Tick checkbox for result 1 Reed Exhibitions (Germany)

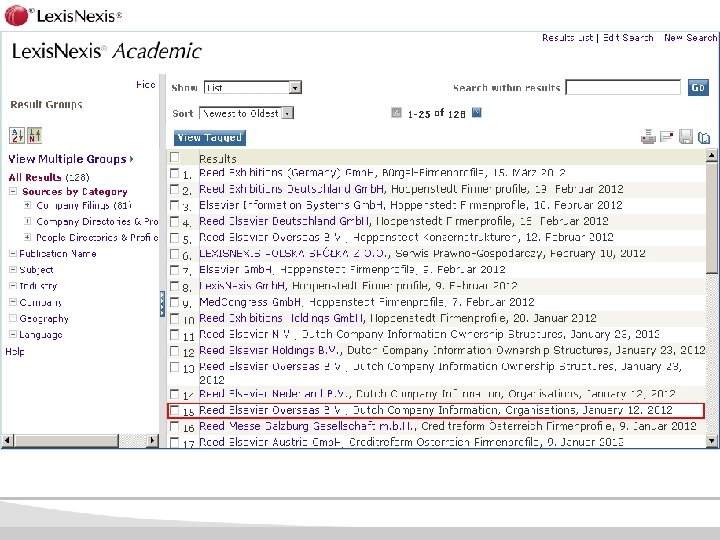click(x=174, y=173)
